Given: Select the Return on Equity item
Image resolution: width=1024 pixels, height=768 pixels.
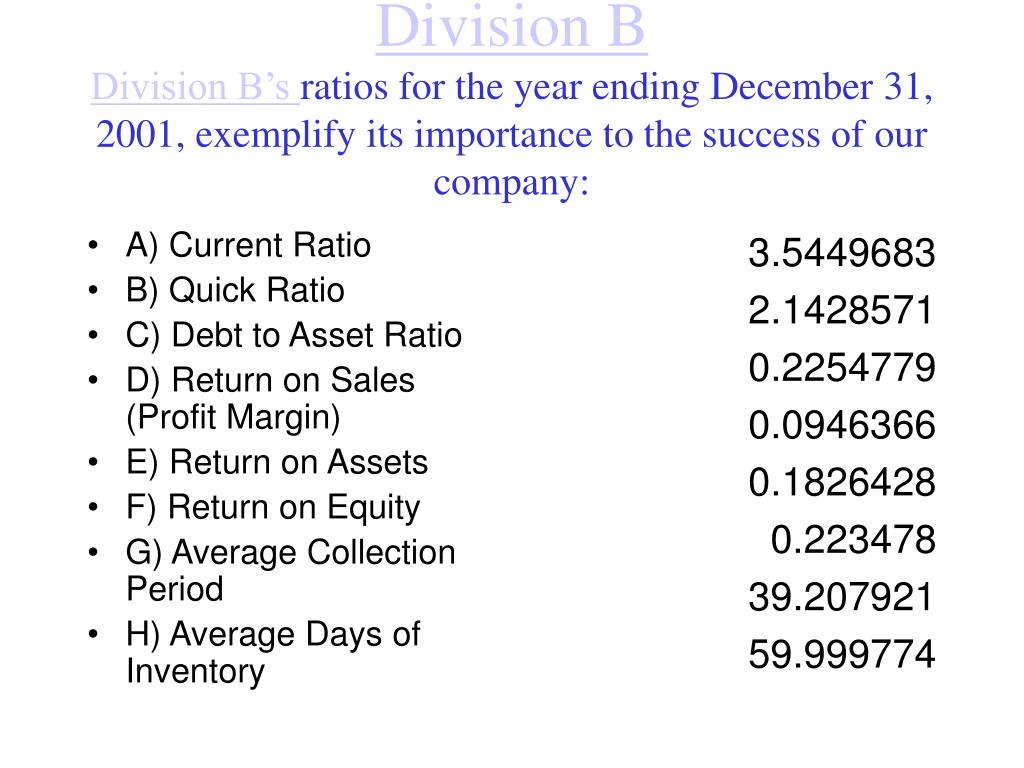Looking at the screenshot, I should coord(273,508).
